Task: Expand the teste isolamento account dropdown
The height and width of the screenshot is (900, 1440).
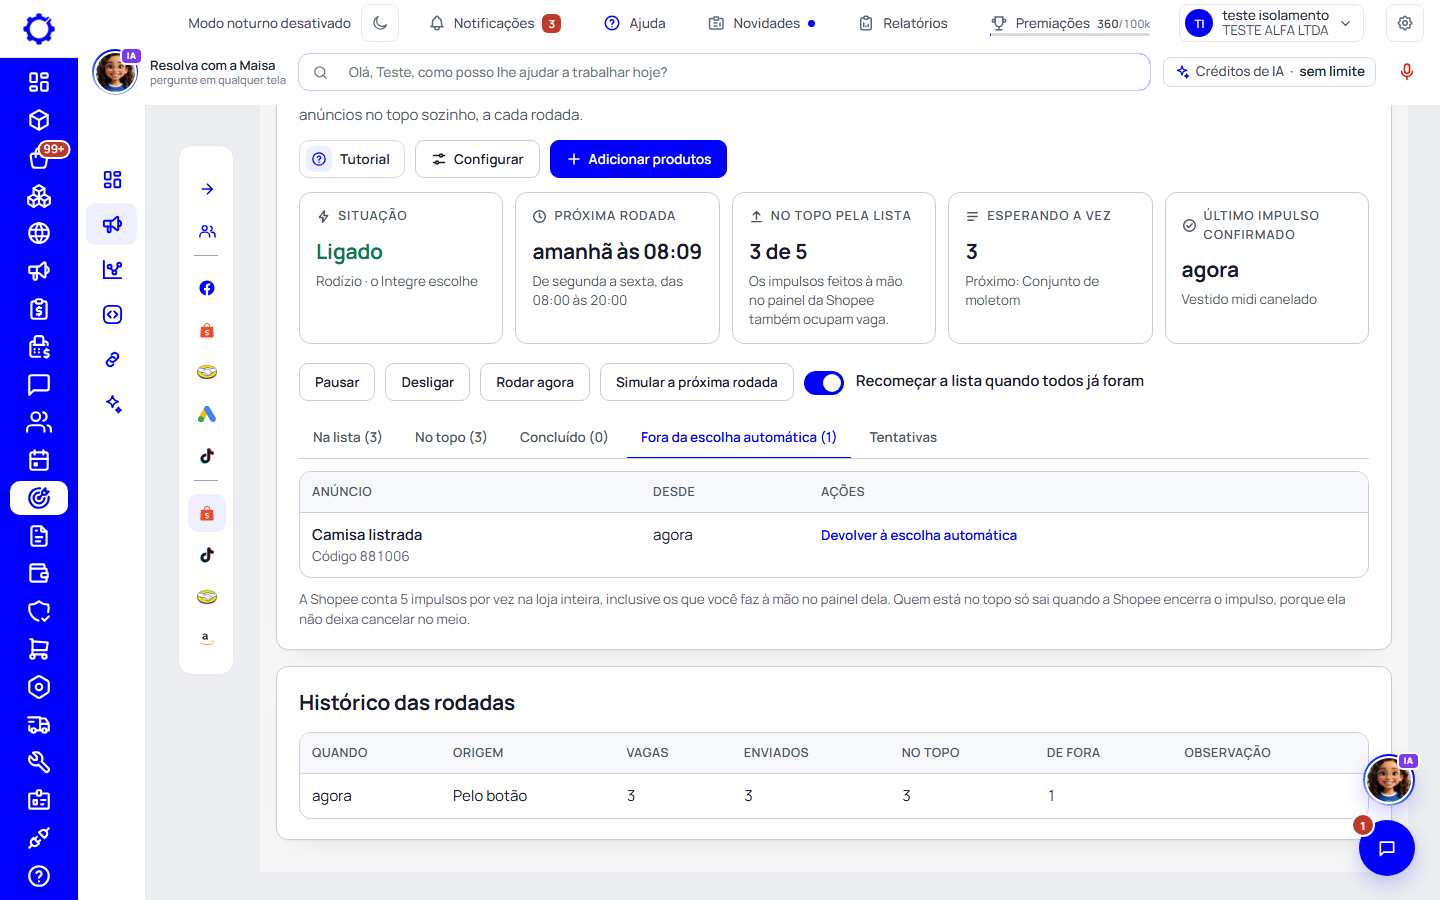Action: coord(1271,23)
